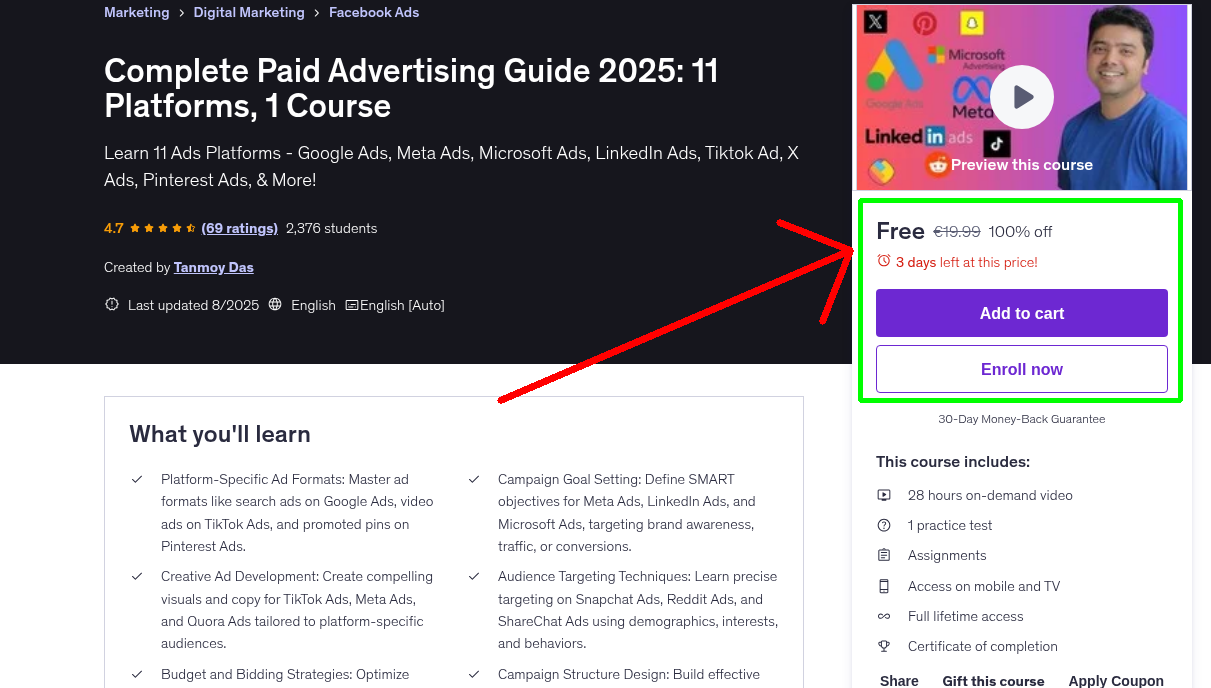
Task: Visit instructor Tanmoy Das profile
Action: click(214, 267)
